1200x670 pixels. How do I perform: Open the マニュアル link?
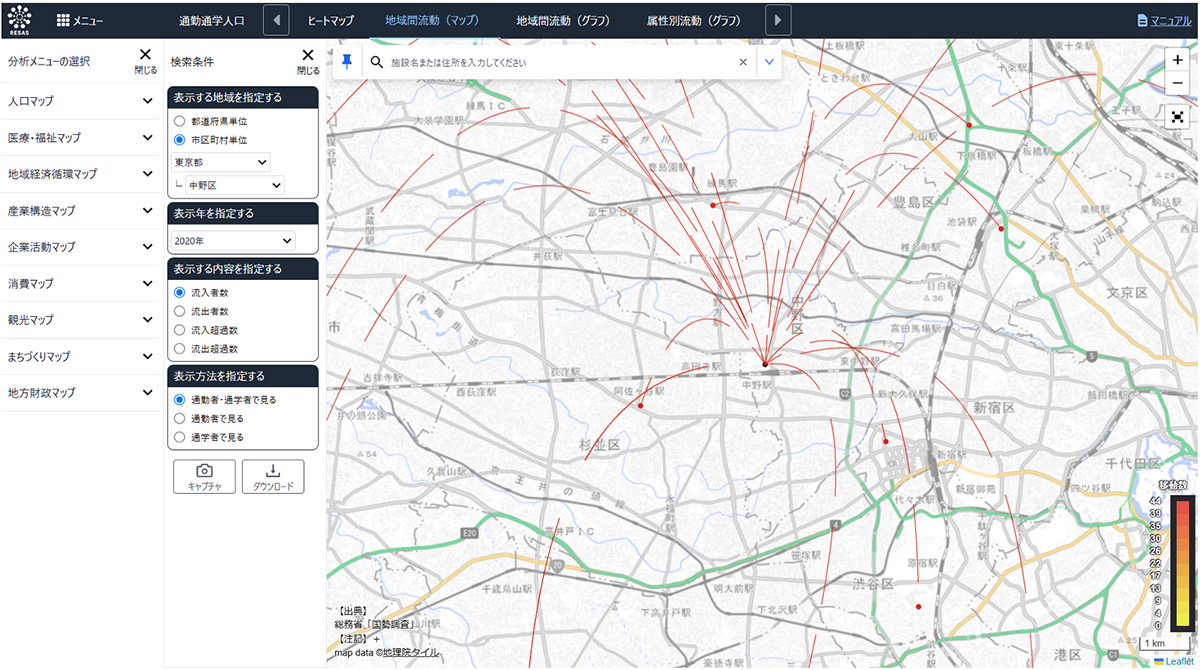coord(1163,20)
